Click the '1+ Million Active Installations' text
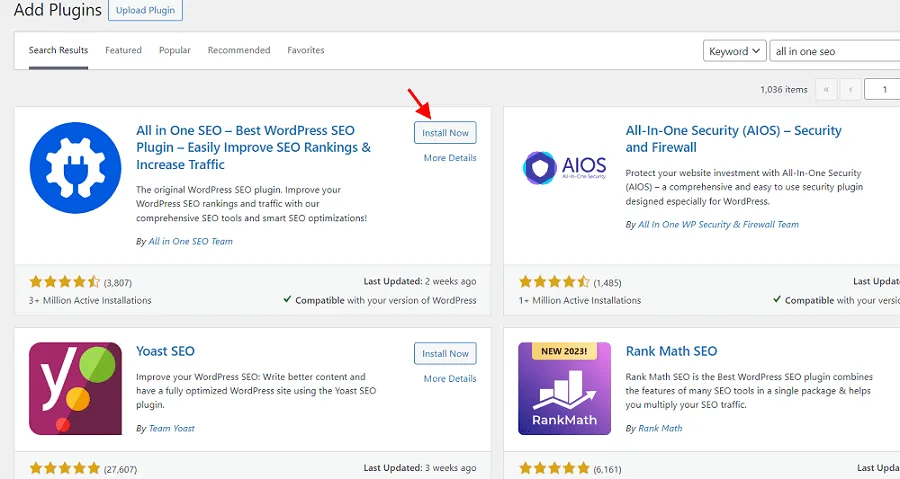900x479 pixels. click(x=580, y=301)
